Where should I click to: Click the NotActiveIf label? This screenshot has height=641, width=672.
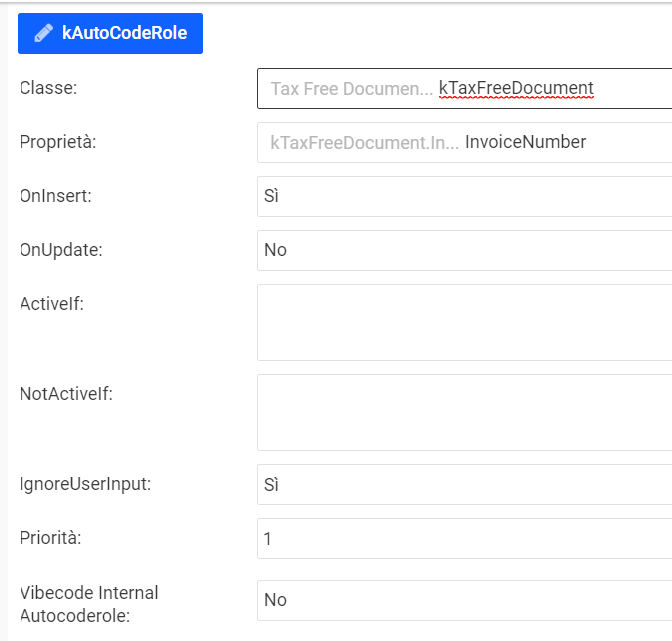pos(66,394)
